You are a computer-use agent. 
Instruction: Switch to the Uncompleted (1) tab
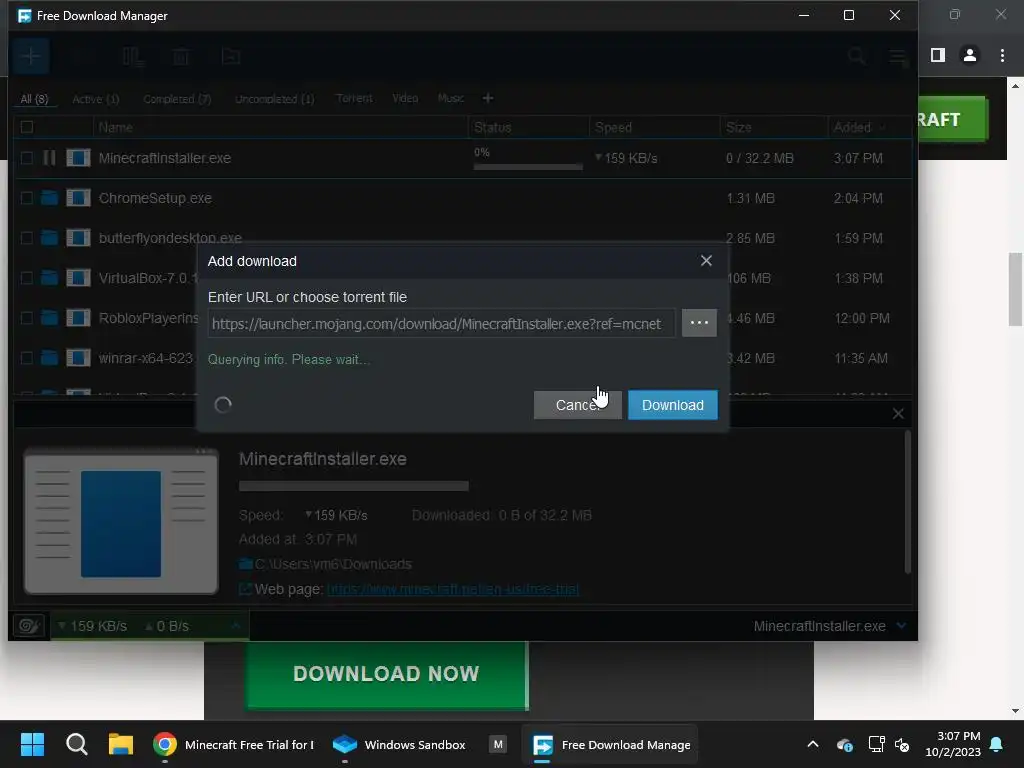point(274,99)
